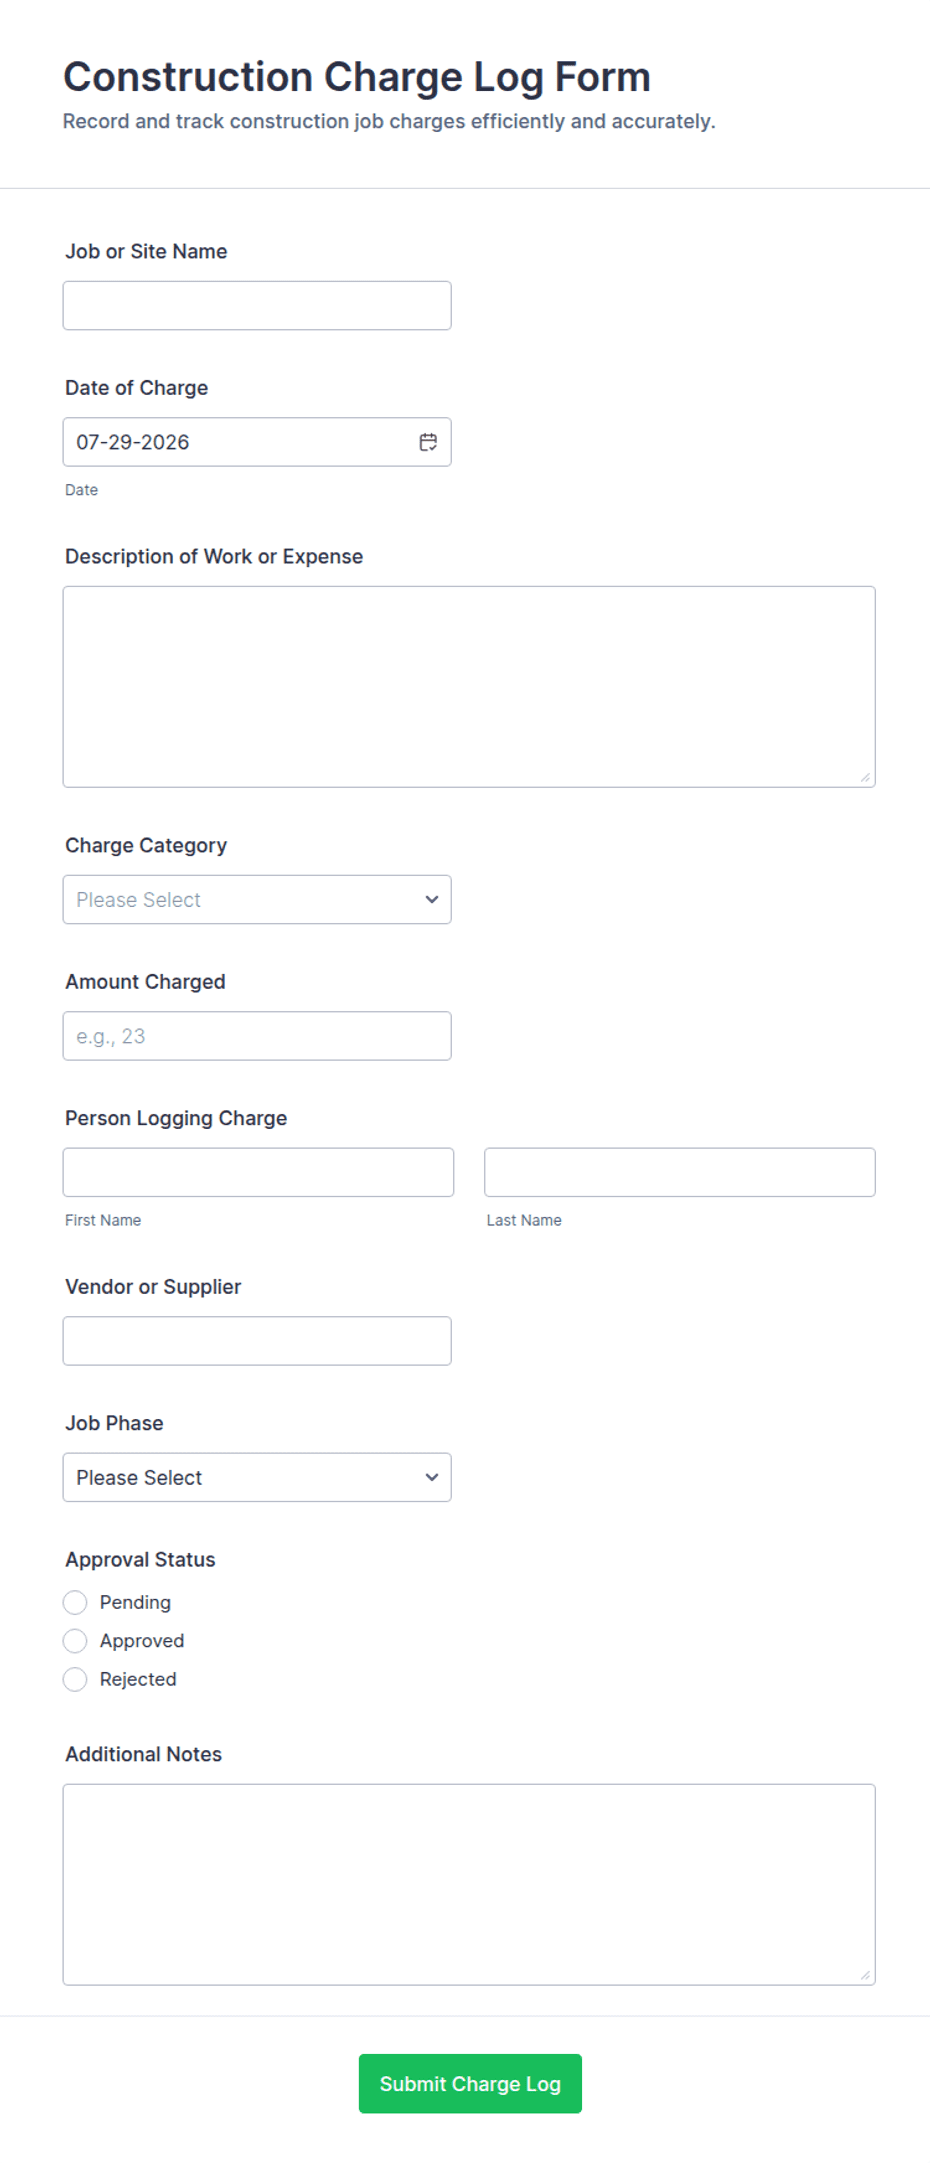Focus the Amount Charged field

[x=257, y=1036]
